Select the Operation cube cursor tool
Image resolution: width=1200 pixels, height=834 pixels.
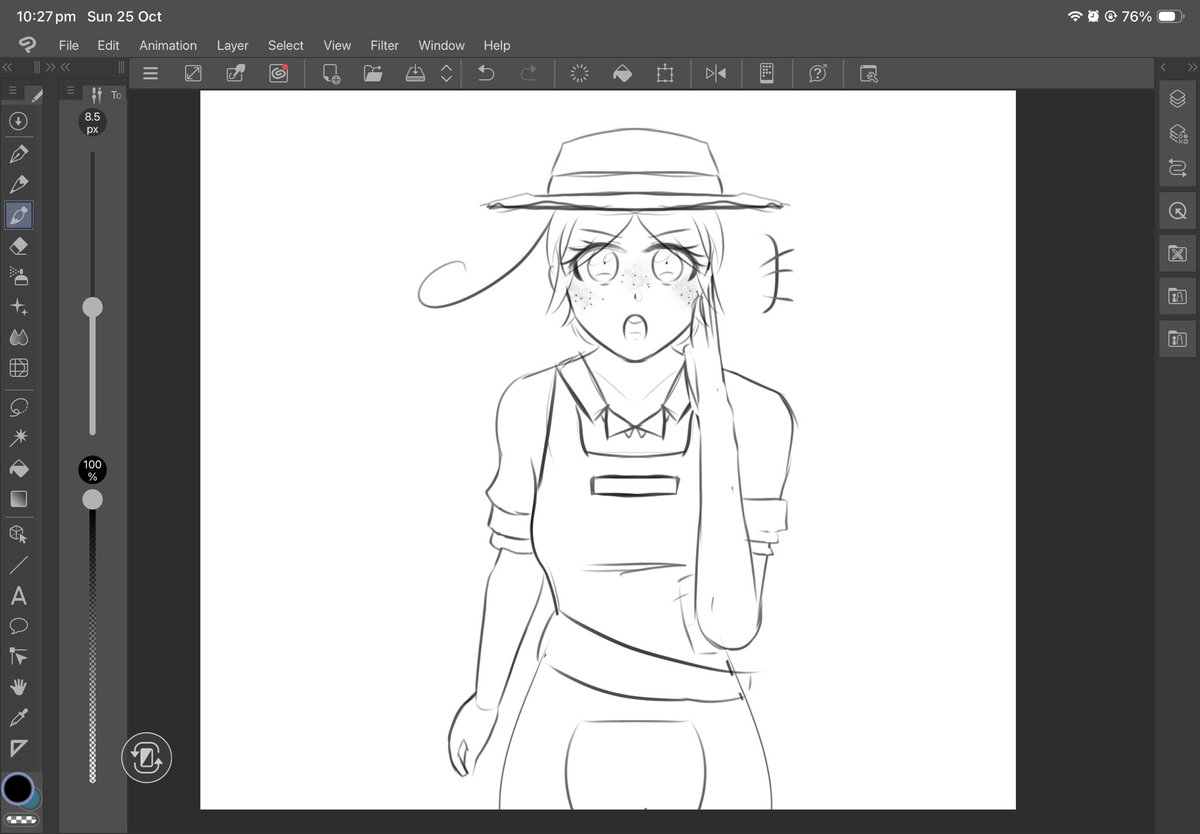pyautogui.click(x=18, y=534)
